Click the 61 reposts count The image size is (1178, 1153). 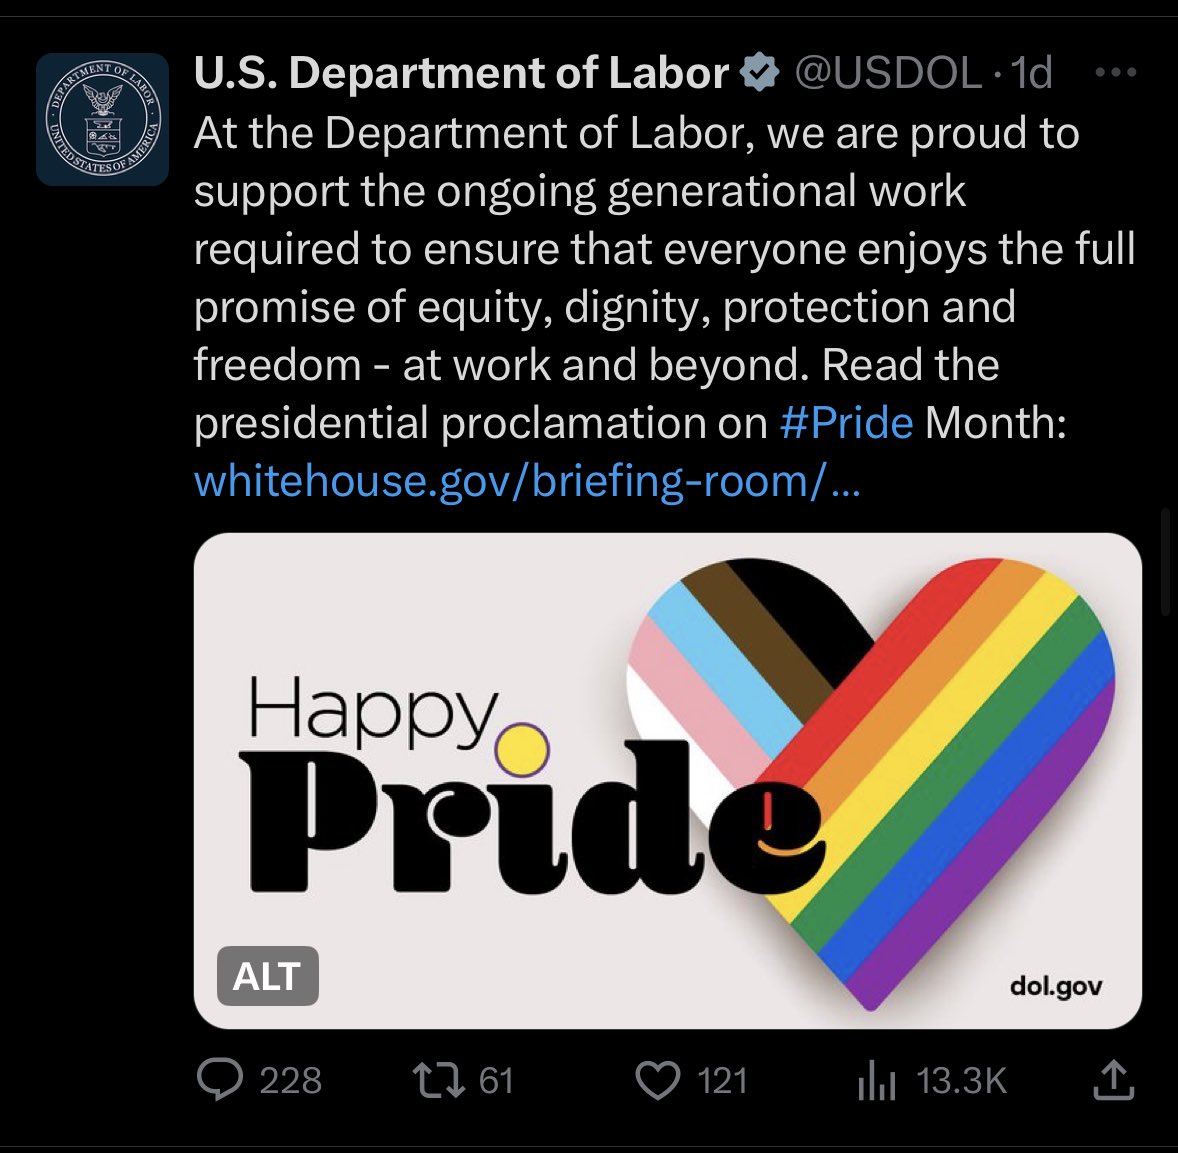[x=496, y=1081]
